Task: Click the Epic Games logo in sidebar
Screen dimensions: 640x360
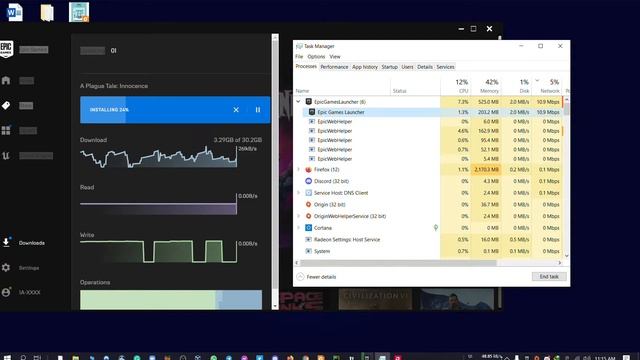Action: click(6, 49)
